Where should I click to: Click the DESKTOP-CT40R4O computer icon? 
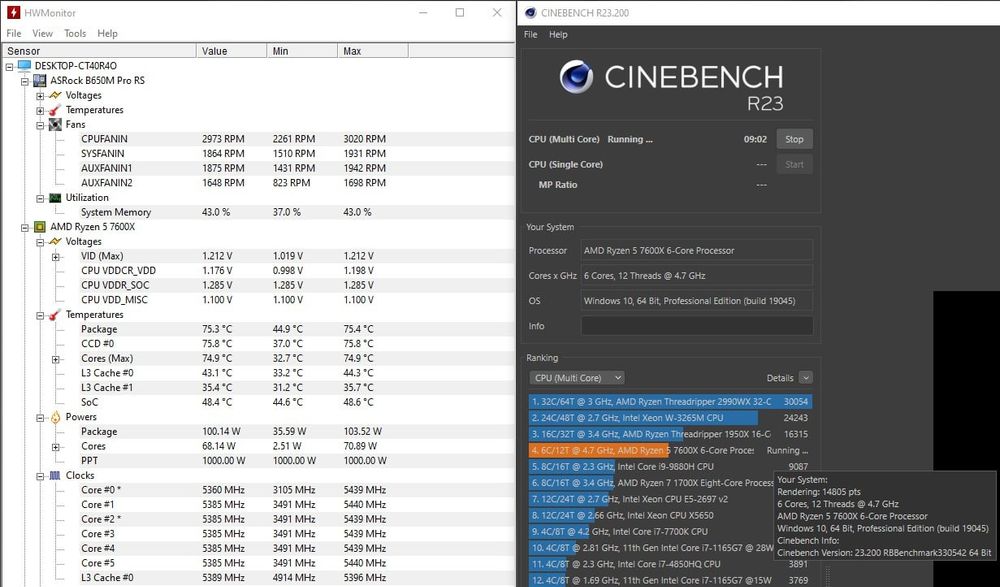(24, 66)
